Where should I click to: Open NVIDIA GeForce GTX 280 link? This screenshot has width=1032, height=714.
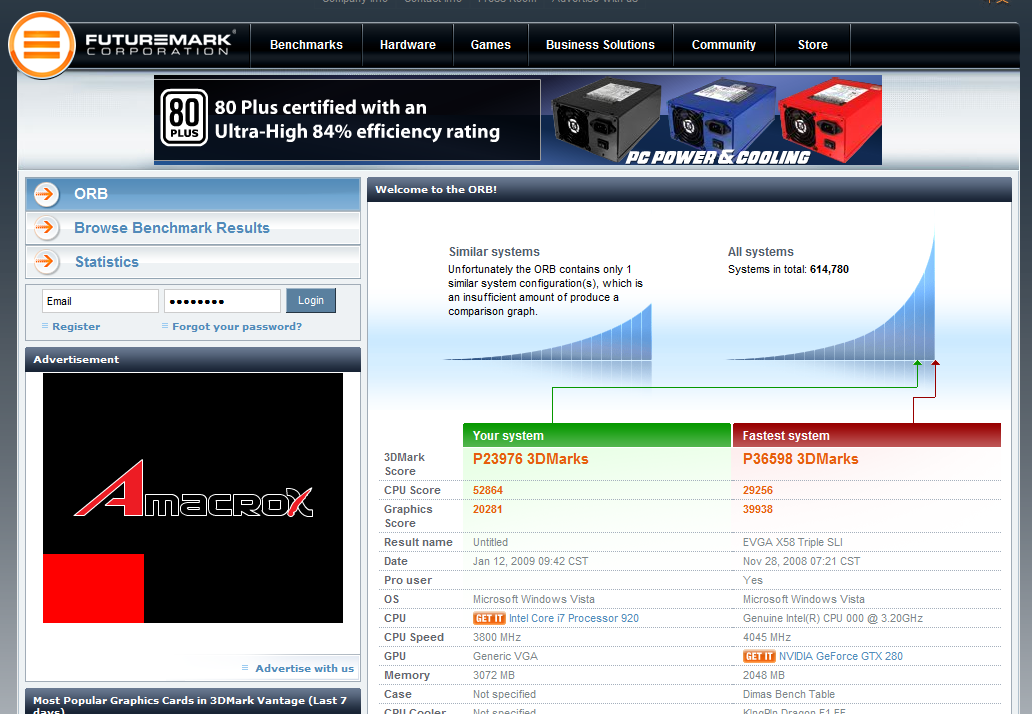tap(840, 656)
